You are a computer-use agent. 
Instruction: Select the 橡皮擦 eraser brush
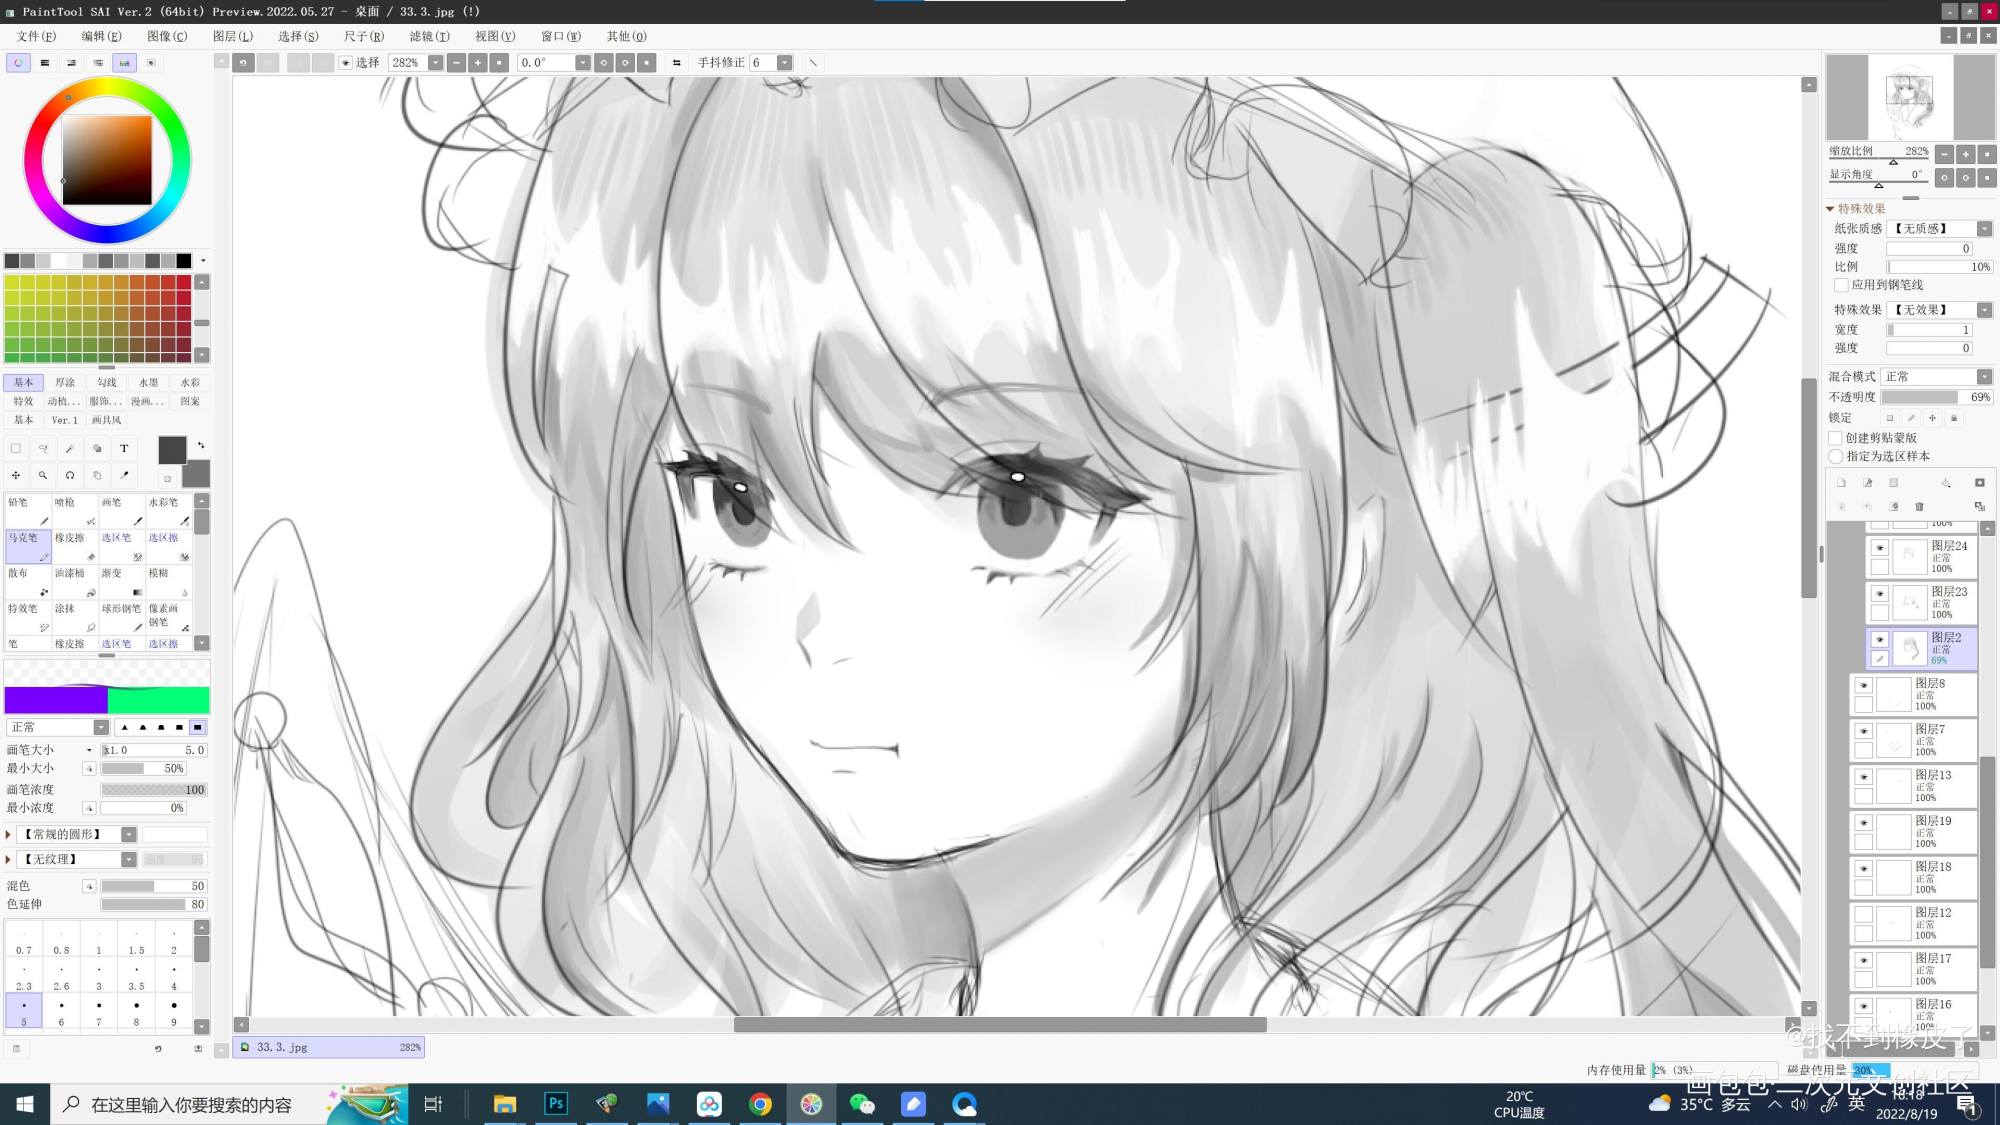(75, 545)
